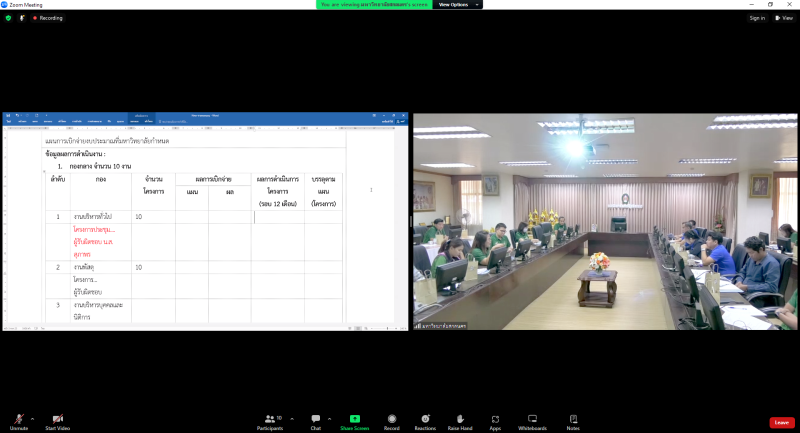Expand audio options arrow beside Unmute
The height and width of the screenshot is (433, 800).
pos(32,418)
